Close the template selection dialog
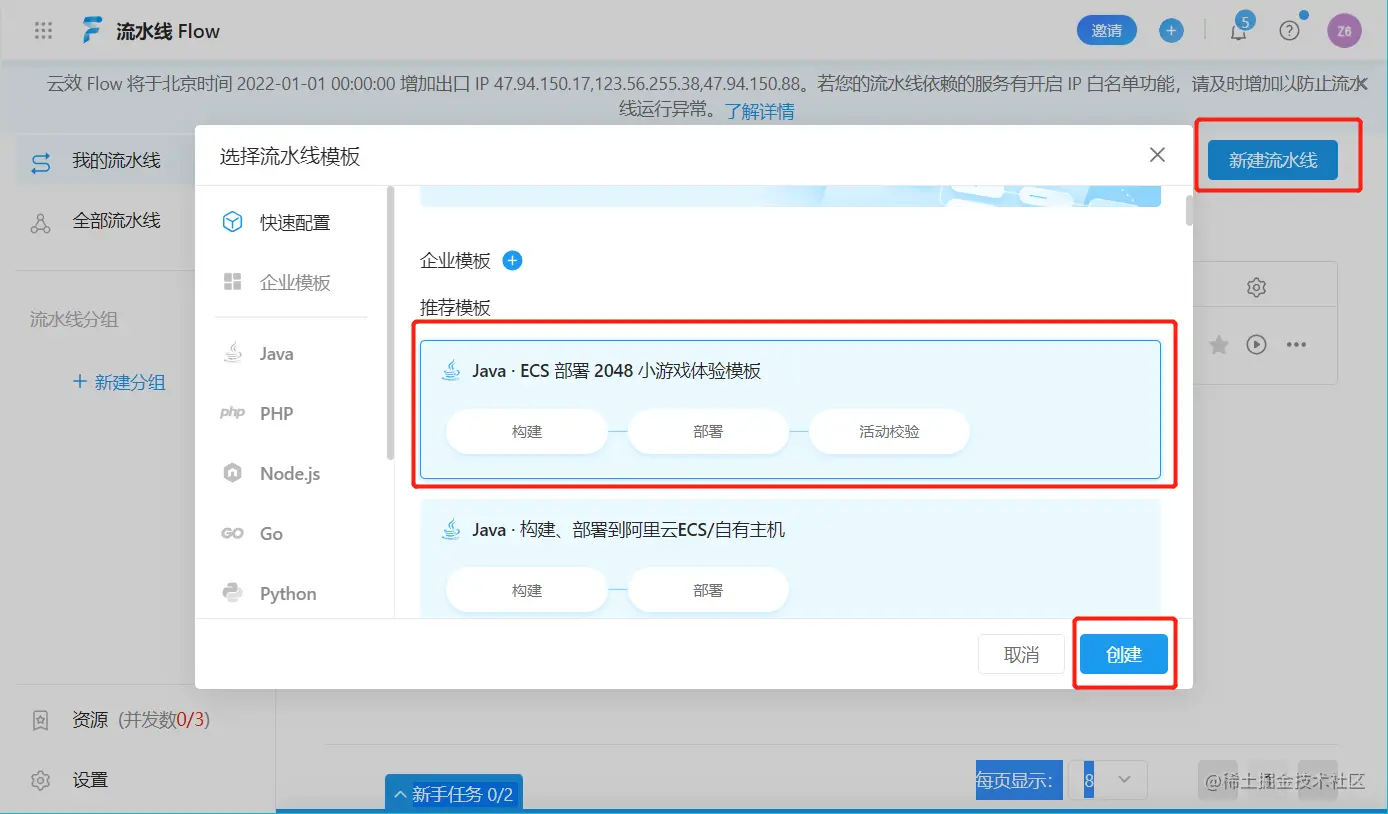Viewport: 1388px width, 814px height. coord(1157,155)
